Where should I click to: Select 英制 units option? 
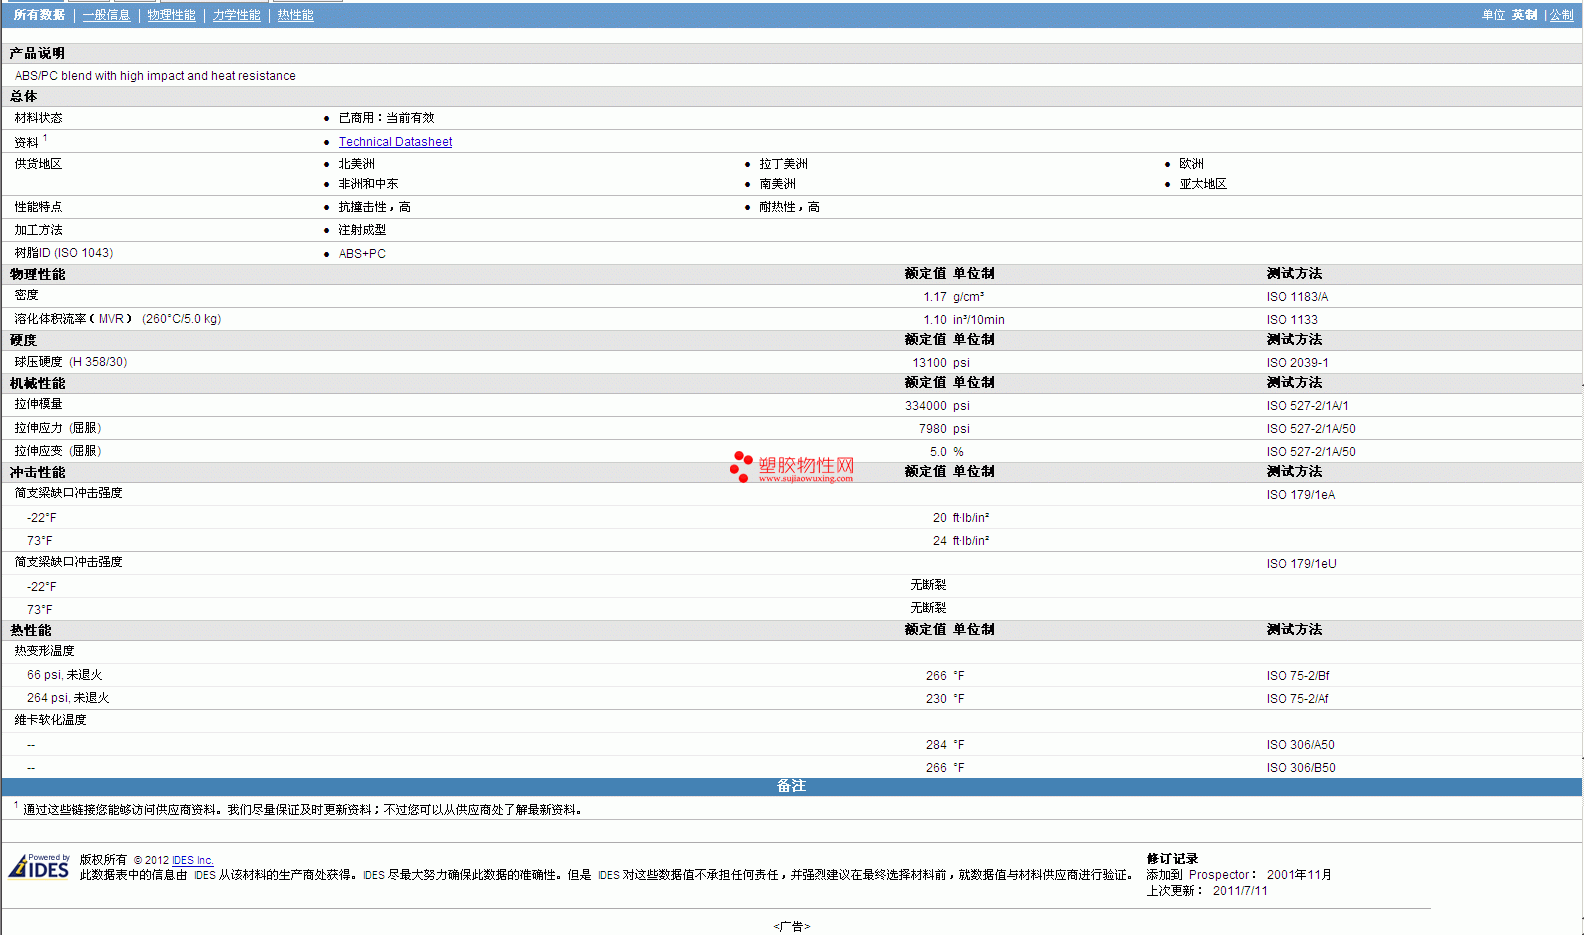[1524, 15]
